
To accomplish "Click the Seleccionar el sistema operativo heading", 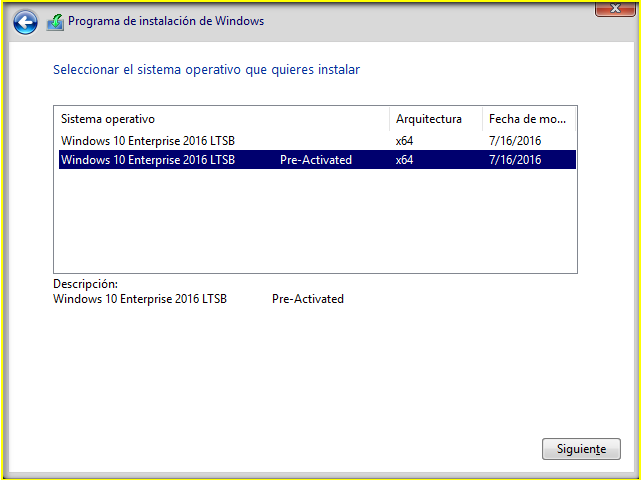I will point(206,70).
